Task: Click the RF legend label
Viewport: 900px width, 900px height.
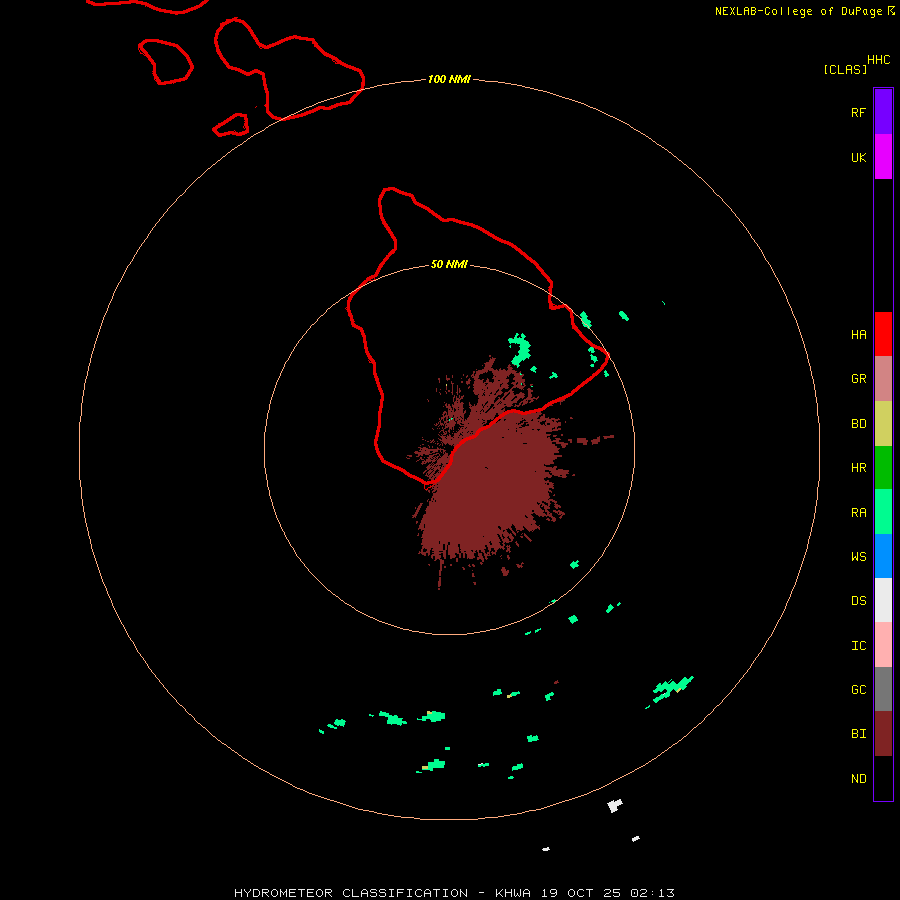Action: (x=858, y=112)
